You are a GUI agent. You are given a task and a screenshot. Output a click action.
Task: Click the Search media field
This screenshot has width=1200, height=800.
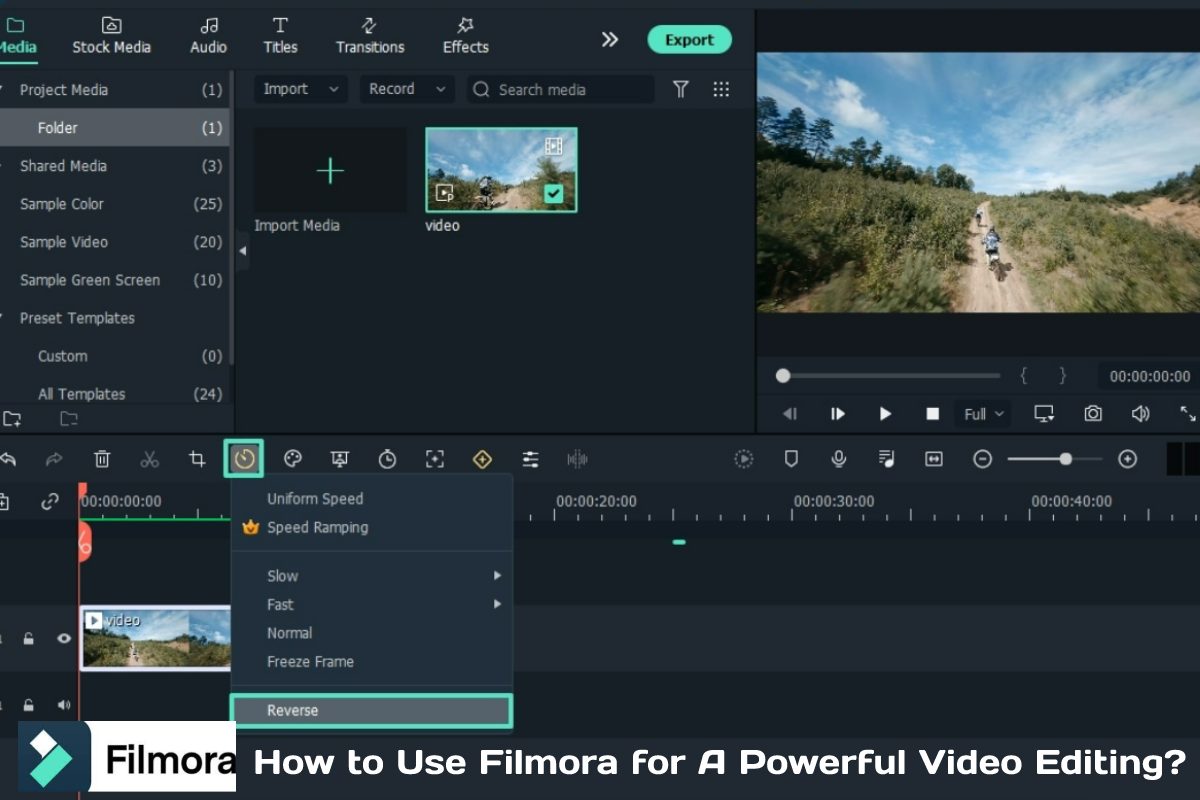click(x=561, y=89)
